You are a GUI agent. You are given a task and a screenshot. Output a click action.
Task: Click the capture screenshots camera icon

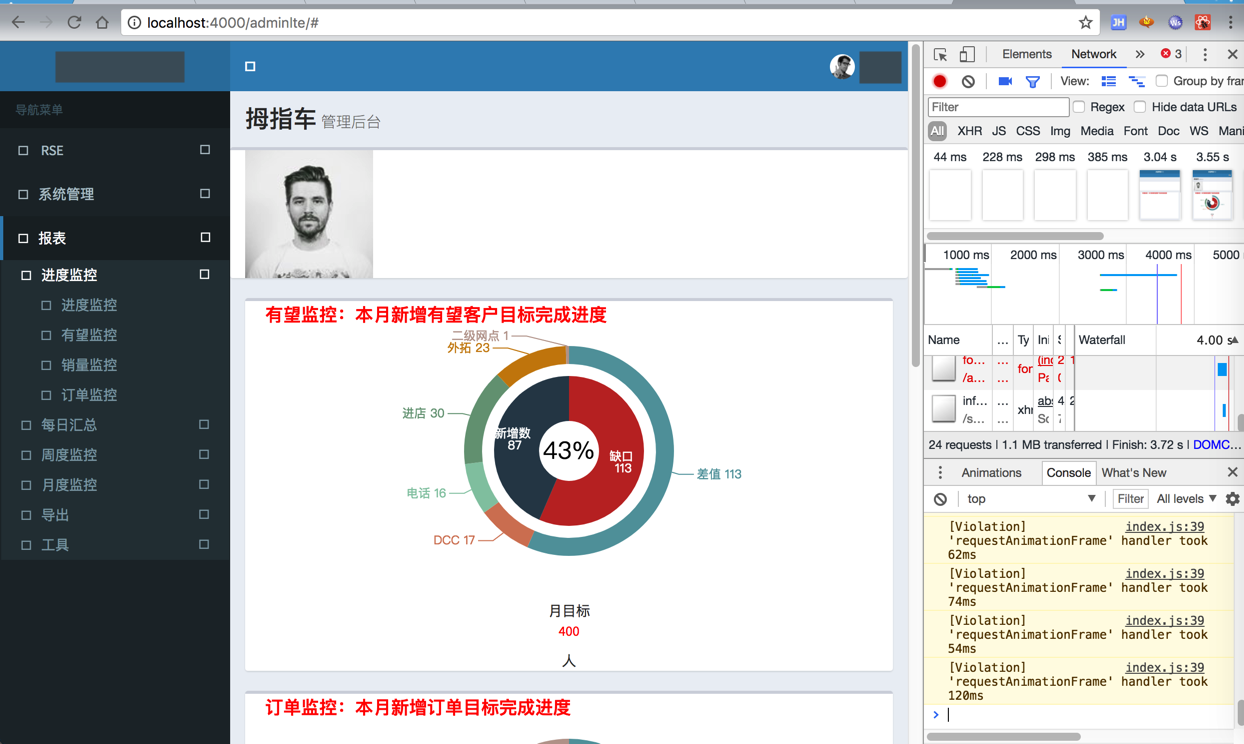1005,81
